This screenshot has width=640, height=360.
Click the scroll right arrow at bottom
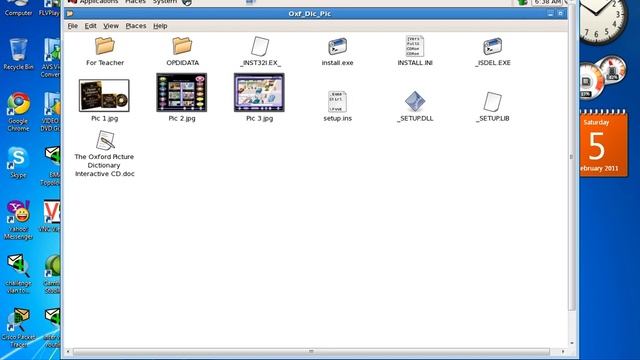[x=563, y=351]
